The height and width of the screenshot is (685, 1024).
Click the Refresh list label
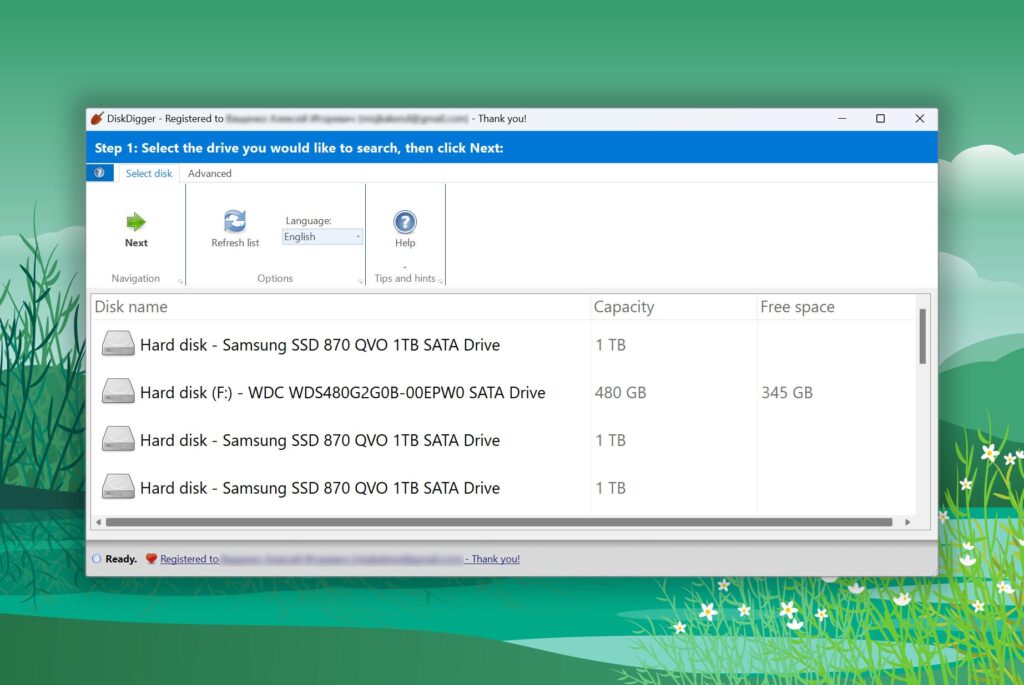point(235,242)
